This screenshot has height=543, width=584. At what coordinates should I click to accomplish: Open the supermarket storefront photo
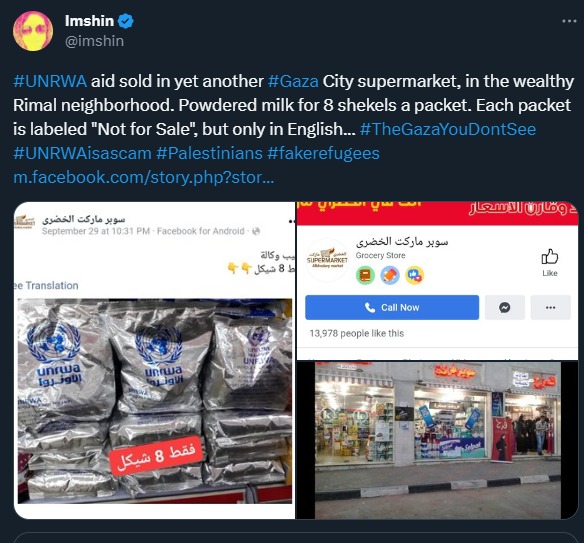click(x=438, y=440)
